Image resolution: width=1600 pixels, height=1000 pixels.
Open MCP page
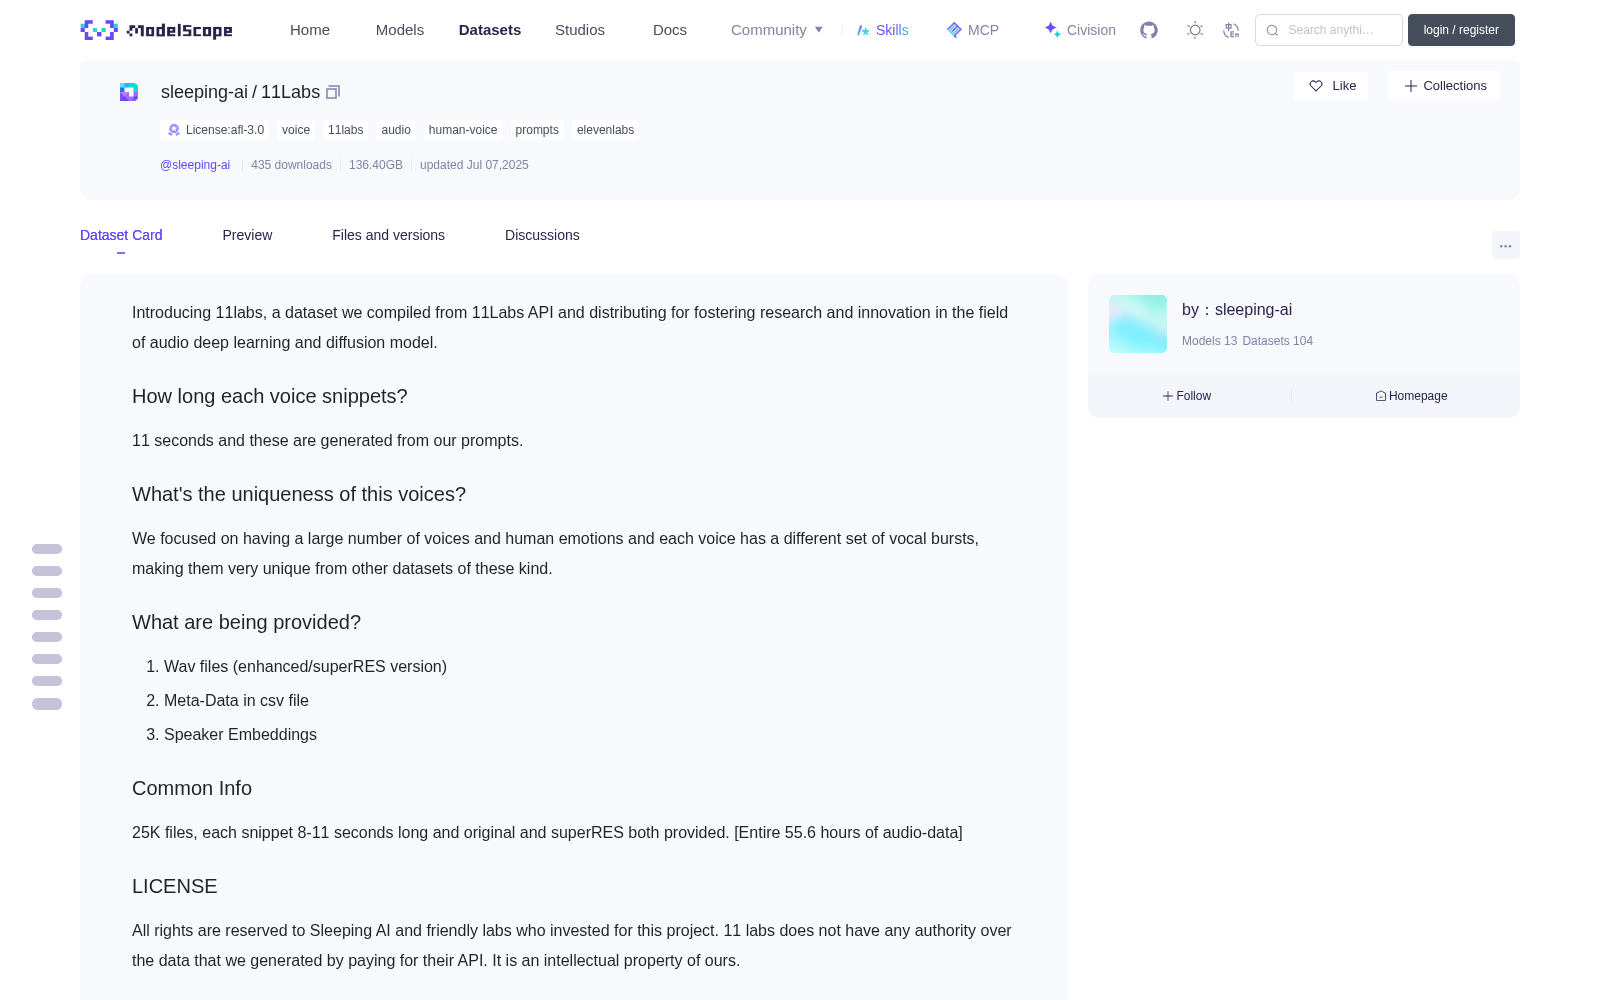[972, 30]
